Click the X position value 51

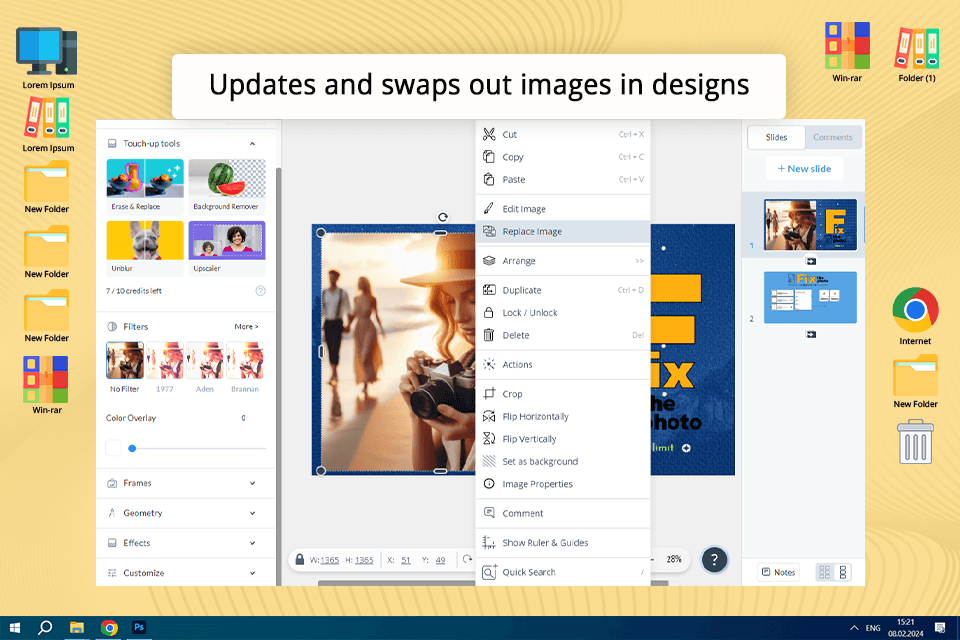[x=406, y=560]
